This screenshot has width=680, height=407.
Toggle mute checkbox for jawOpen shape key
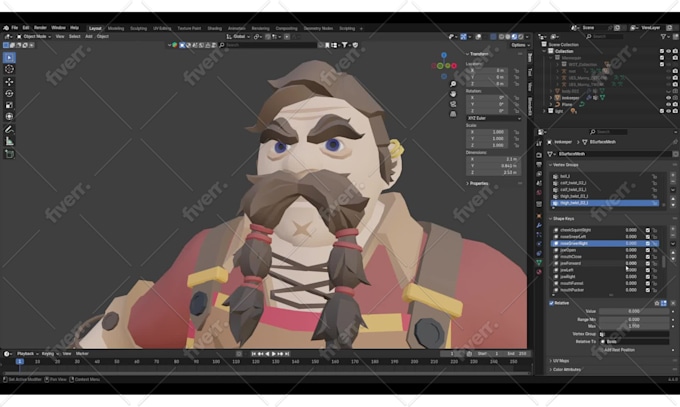point(647,250)
